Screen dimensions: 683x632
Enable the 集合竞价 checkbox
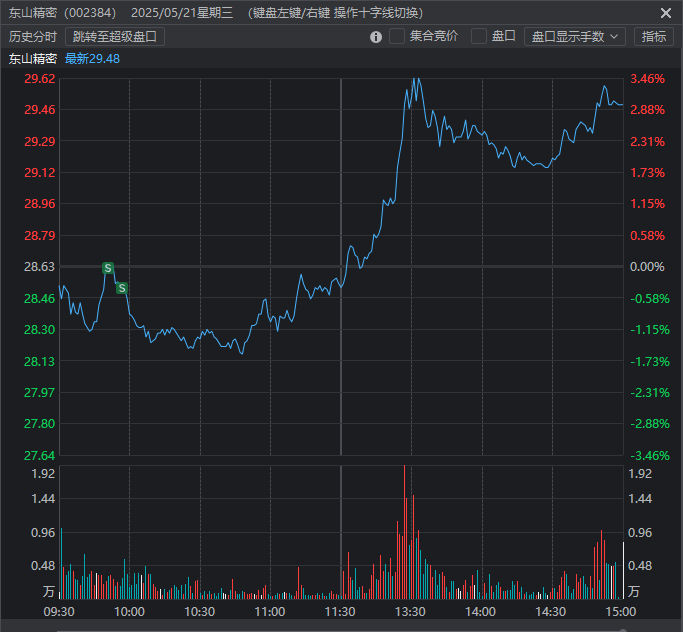(397, 37)
